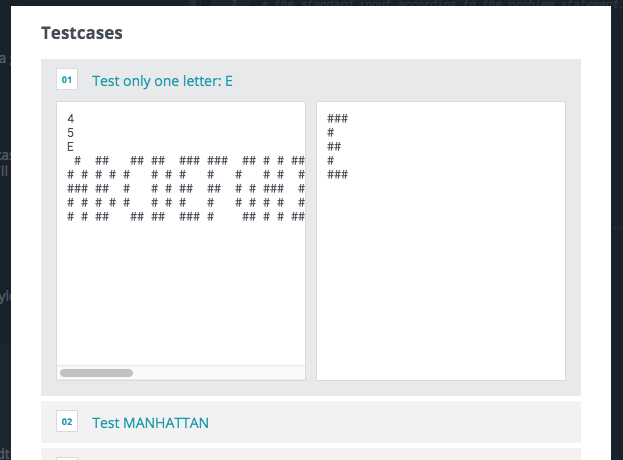Expand the partially visible third testcase row
The height and width of the screenshot is (460, 623).
pos(311,454)
